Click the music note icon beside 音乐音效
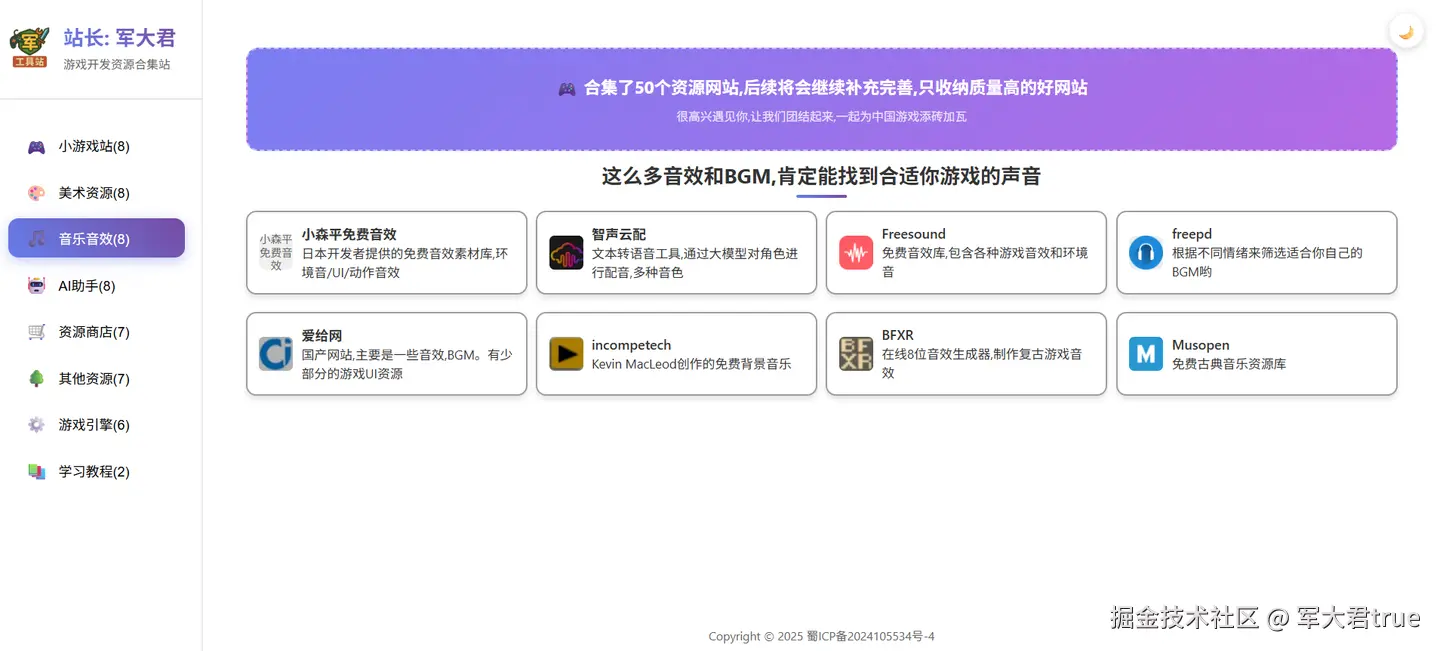Image resolution: width=1440 pixels, height=651 pixels. click(36, 239)
